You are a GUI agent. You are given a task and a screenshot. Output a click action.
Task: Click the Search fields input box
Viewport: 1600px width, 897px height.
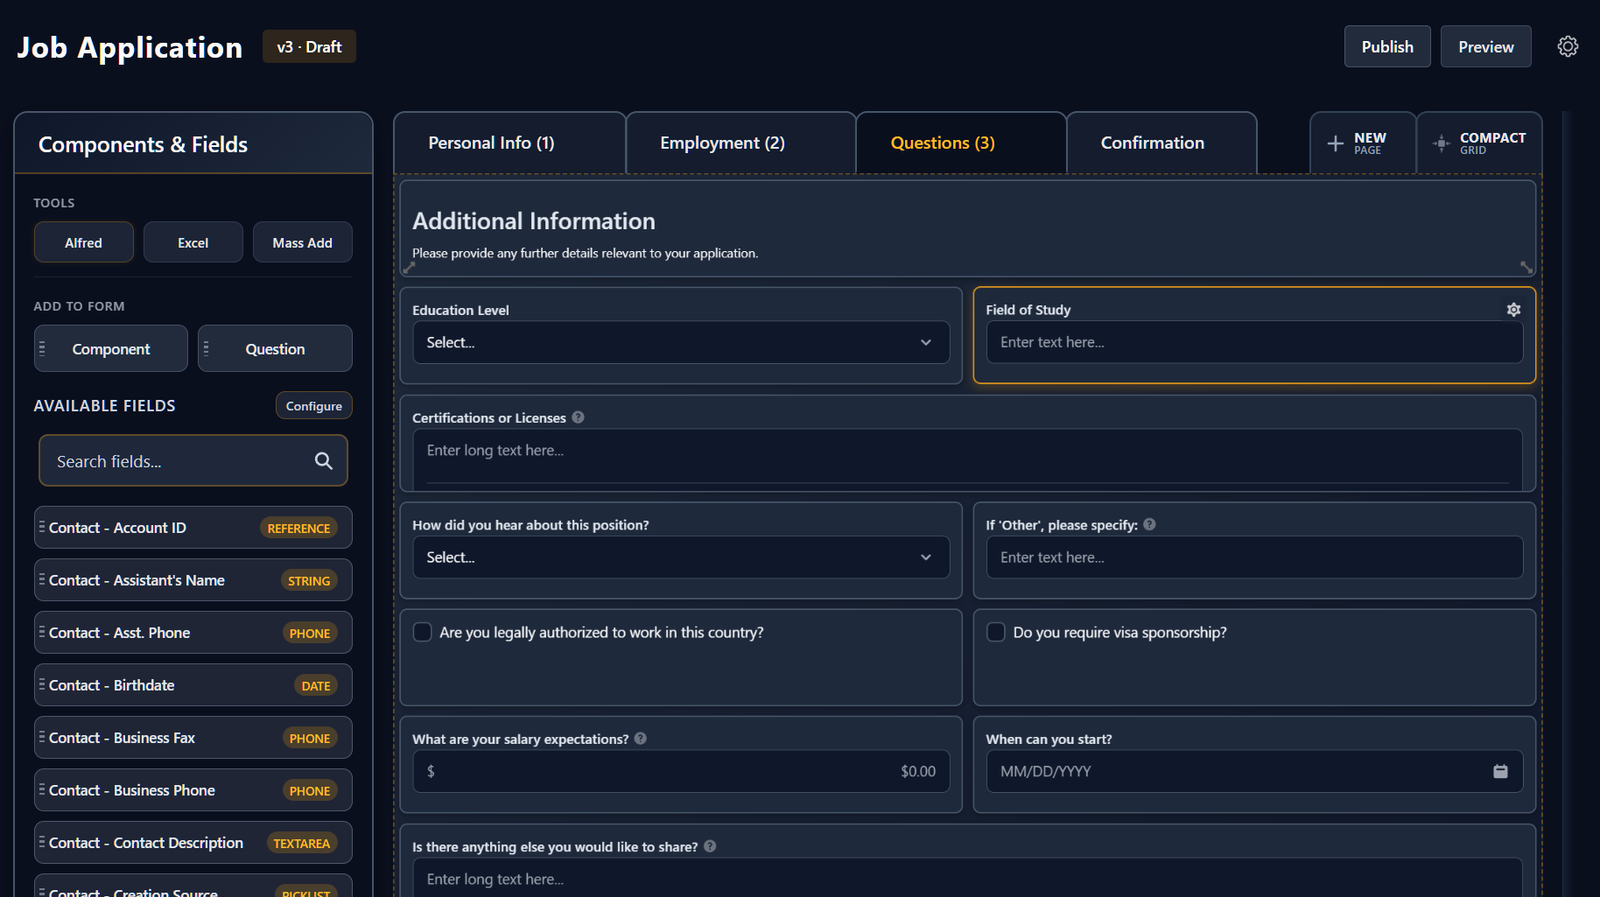180,461
